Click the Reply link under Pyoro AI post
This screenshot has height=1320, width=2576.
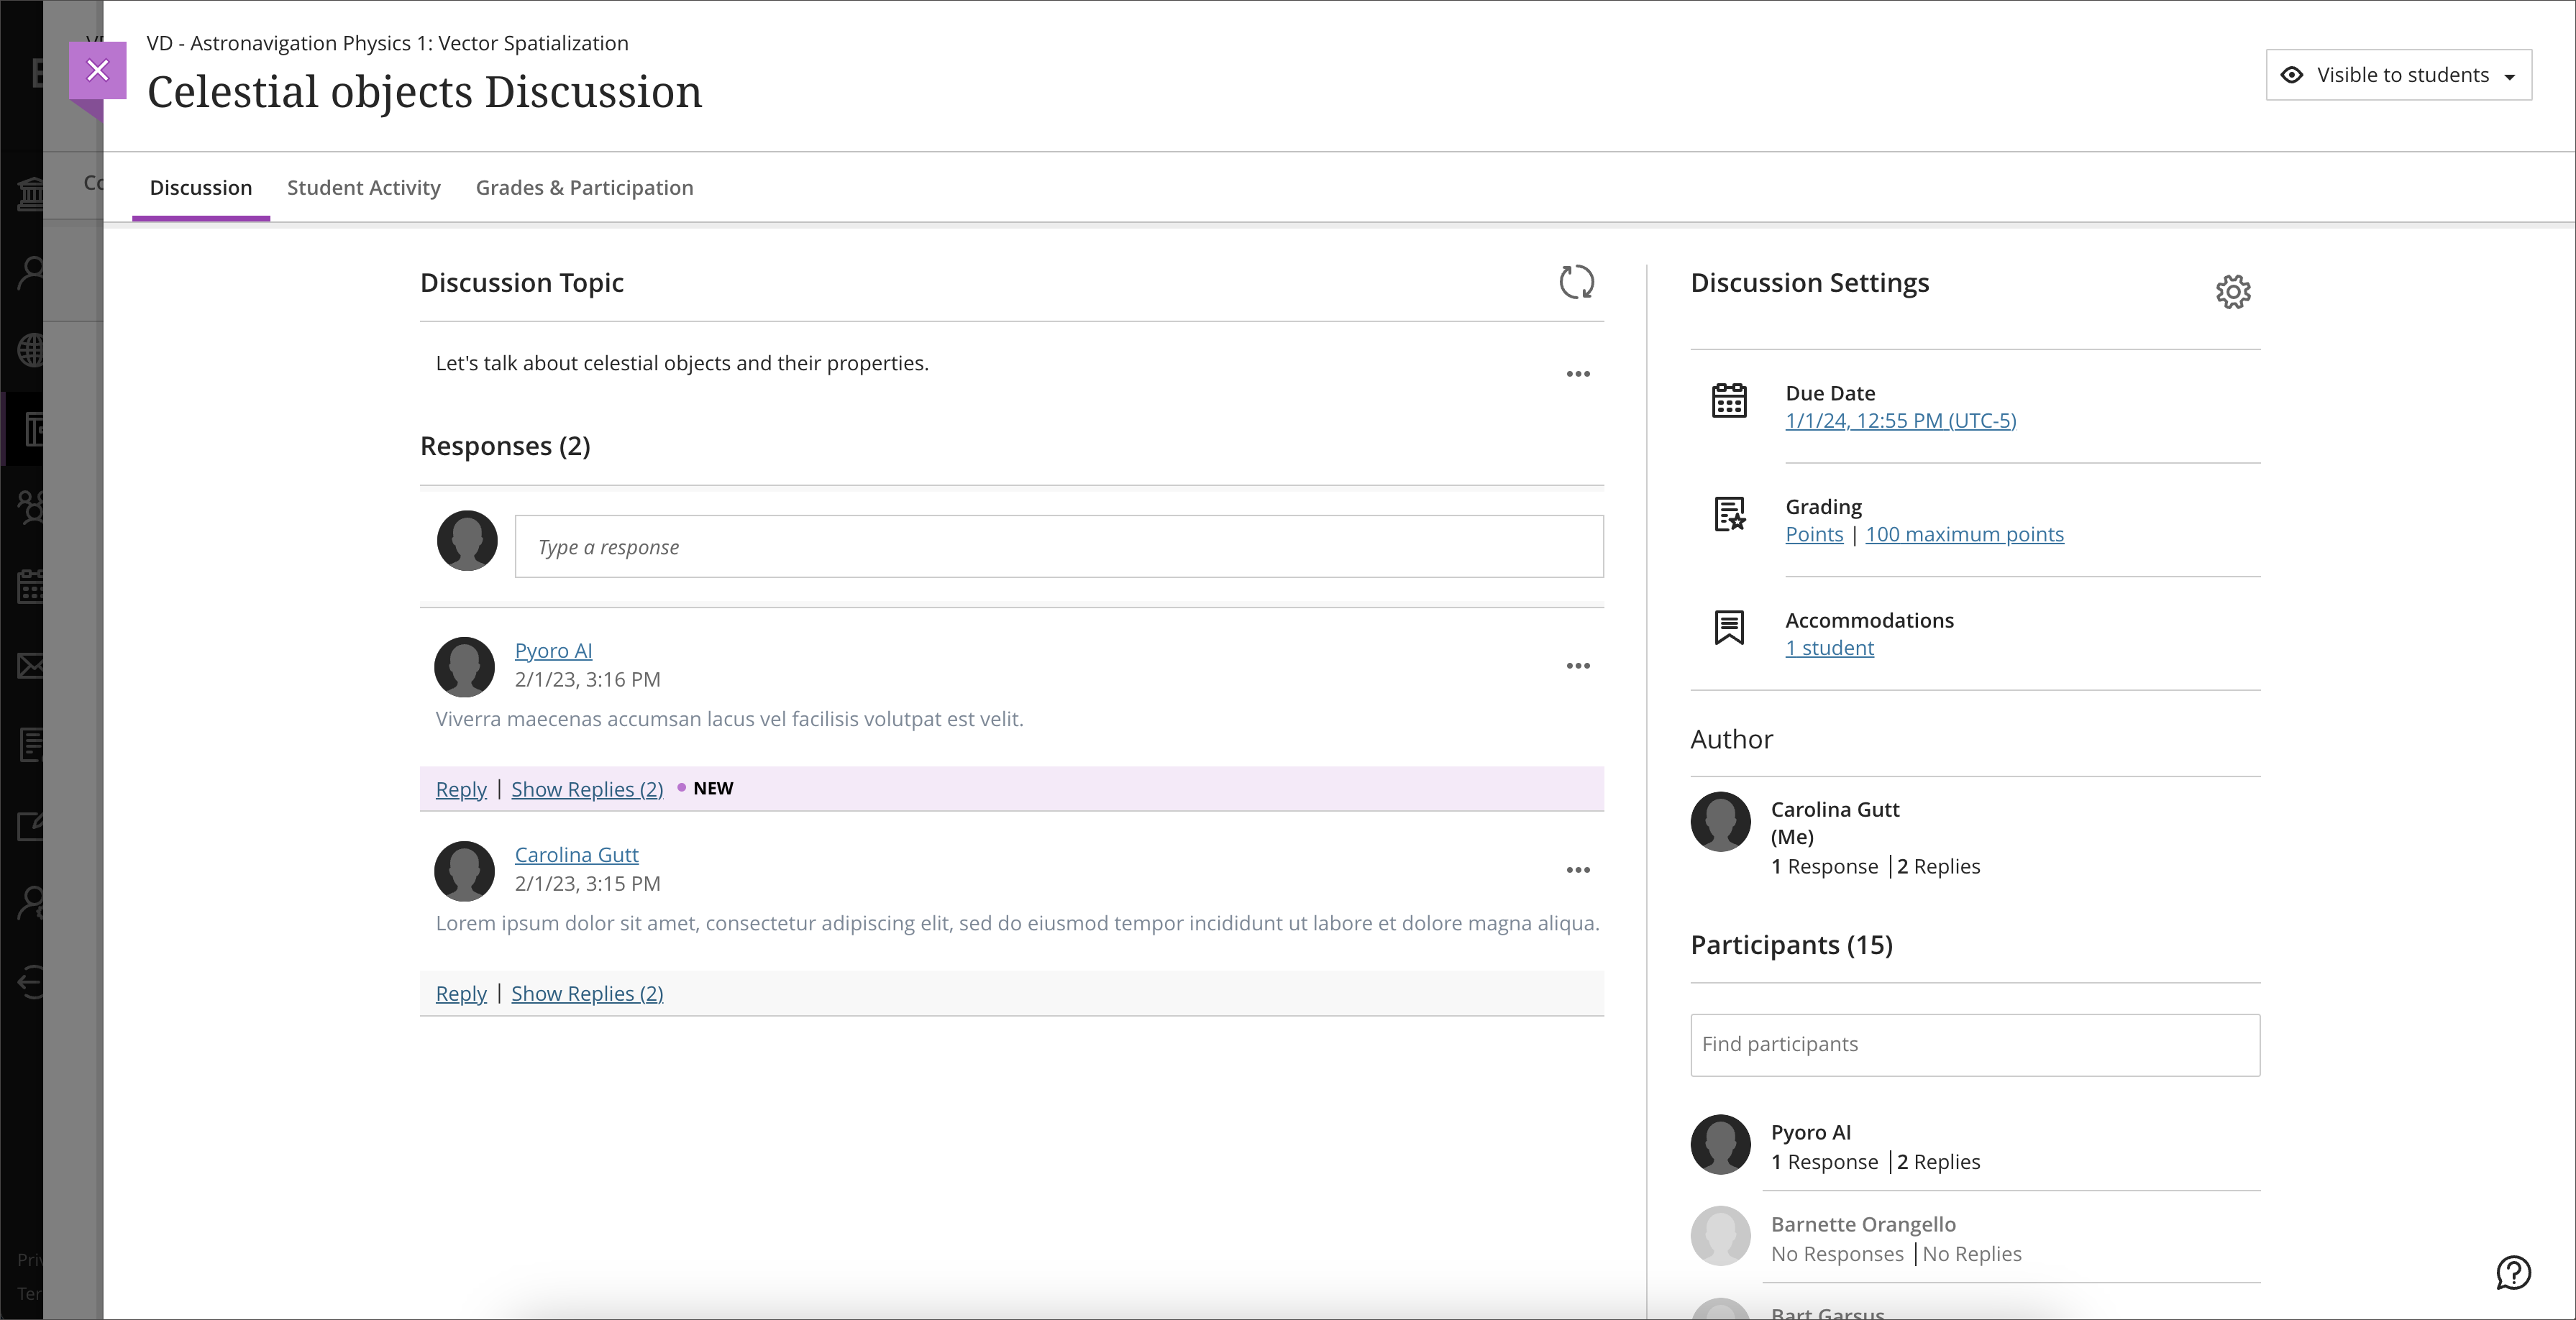[461, 788]
